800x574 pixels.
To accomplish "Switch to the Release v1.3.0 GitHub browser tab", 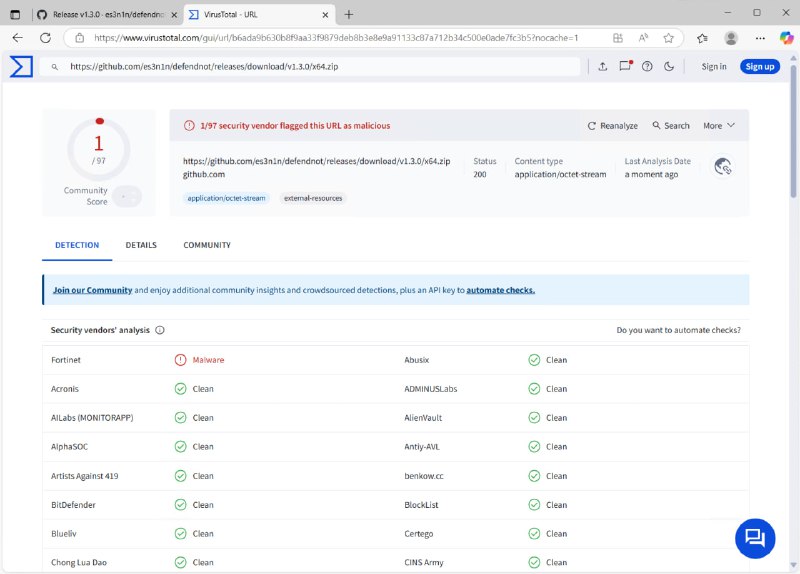I will coord(107,14).
